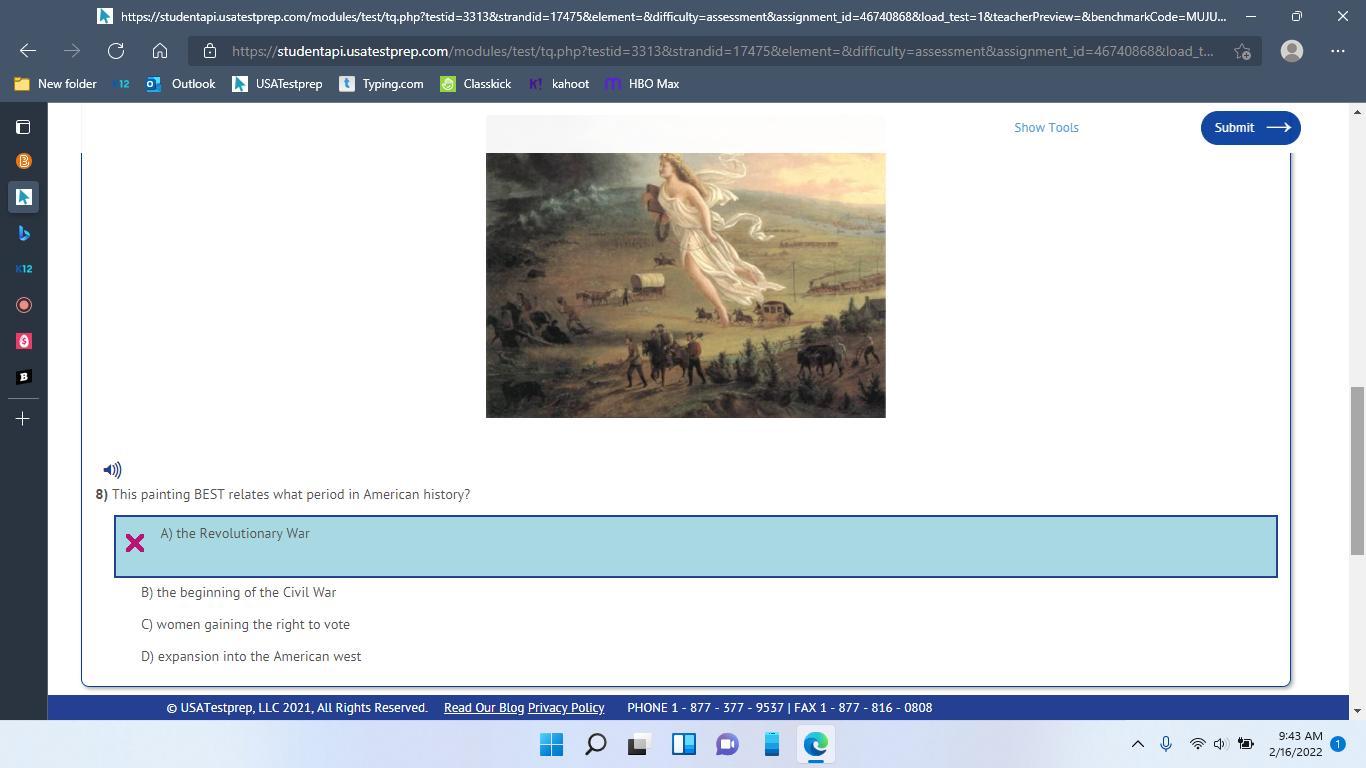The height and width of the screenshot is (768, 1366).
Task: Open the USATestprep bookmark
Action: [277, 84]
